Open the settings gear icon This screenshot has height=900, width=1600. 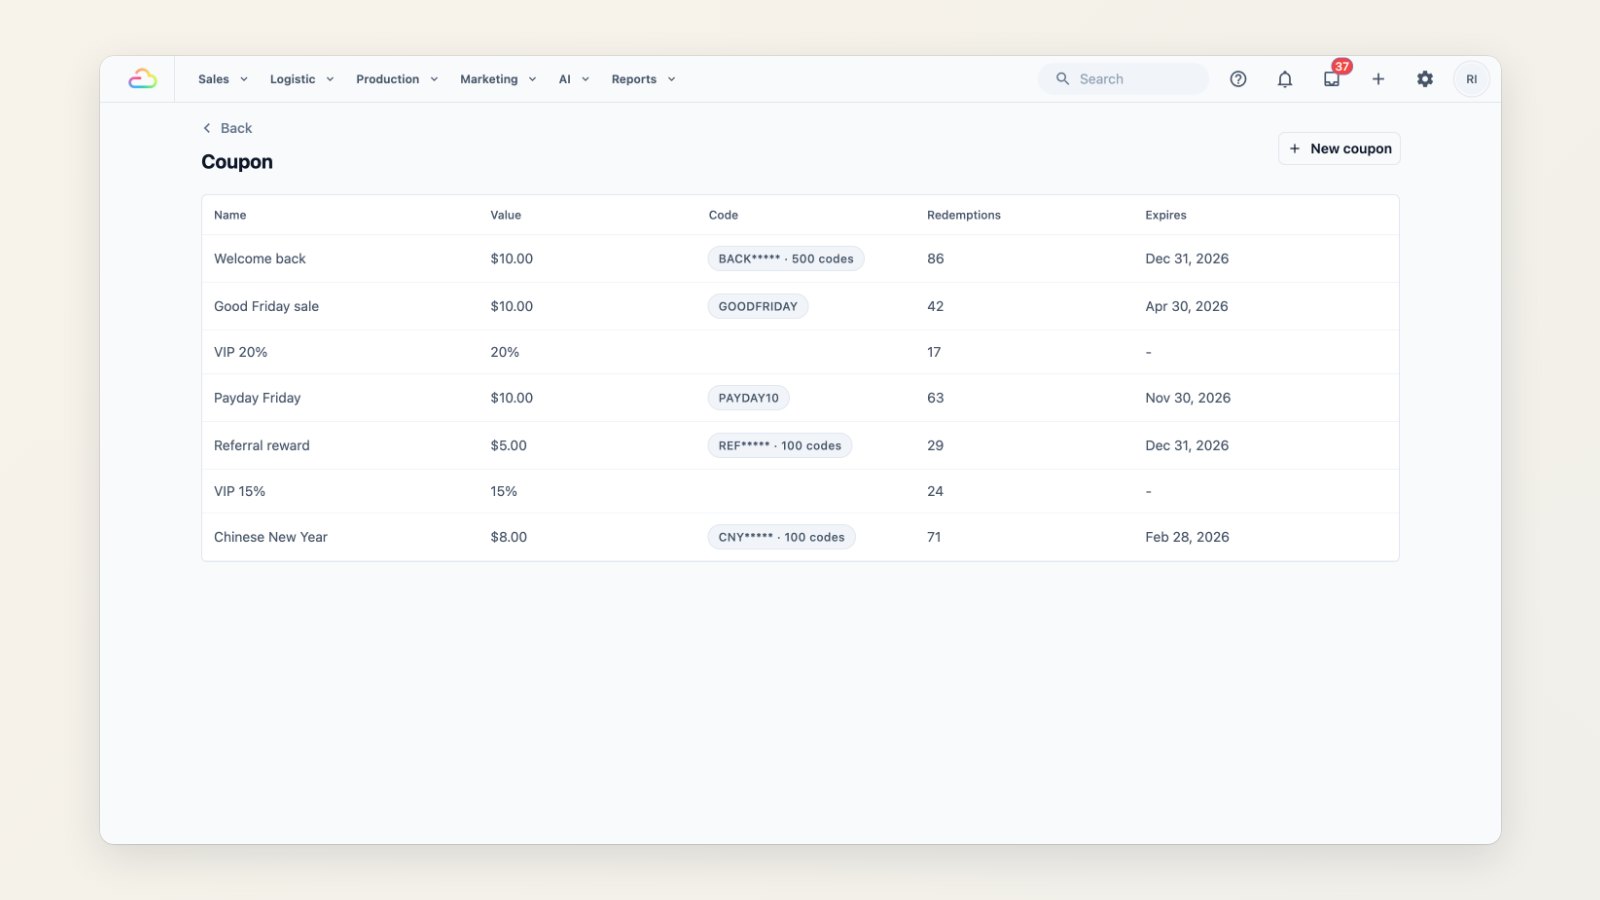1425,79
